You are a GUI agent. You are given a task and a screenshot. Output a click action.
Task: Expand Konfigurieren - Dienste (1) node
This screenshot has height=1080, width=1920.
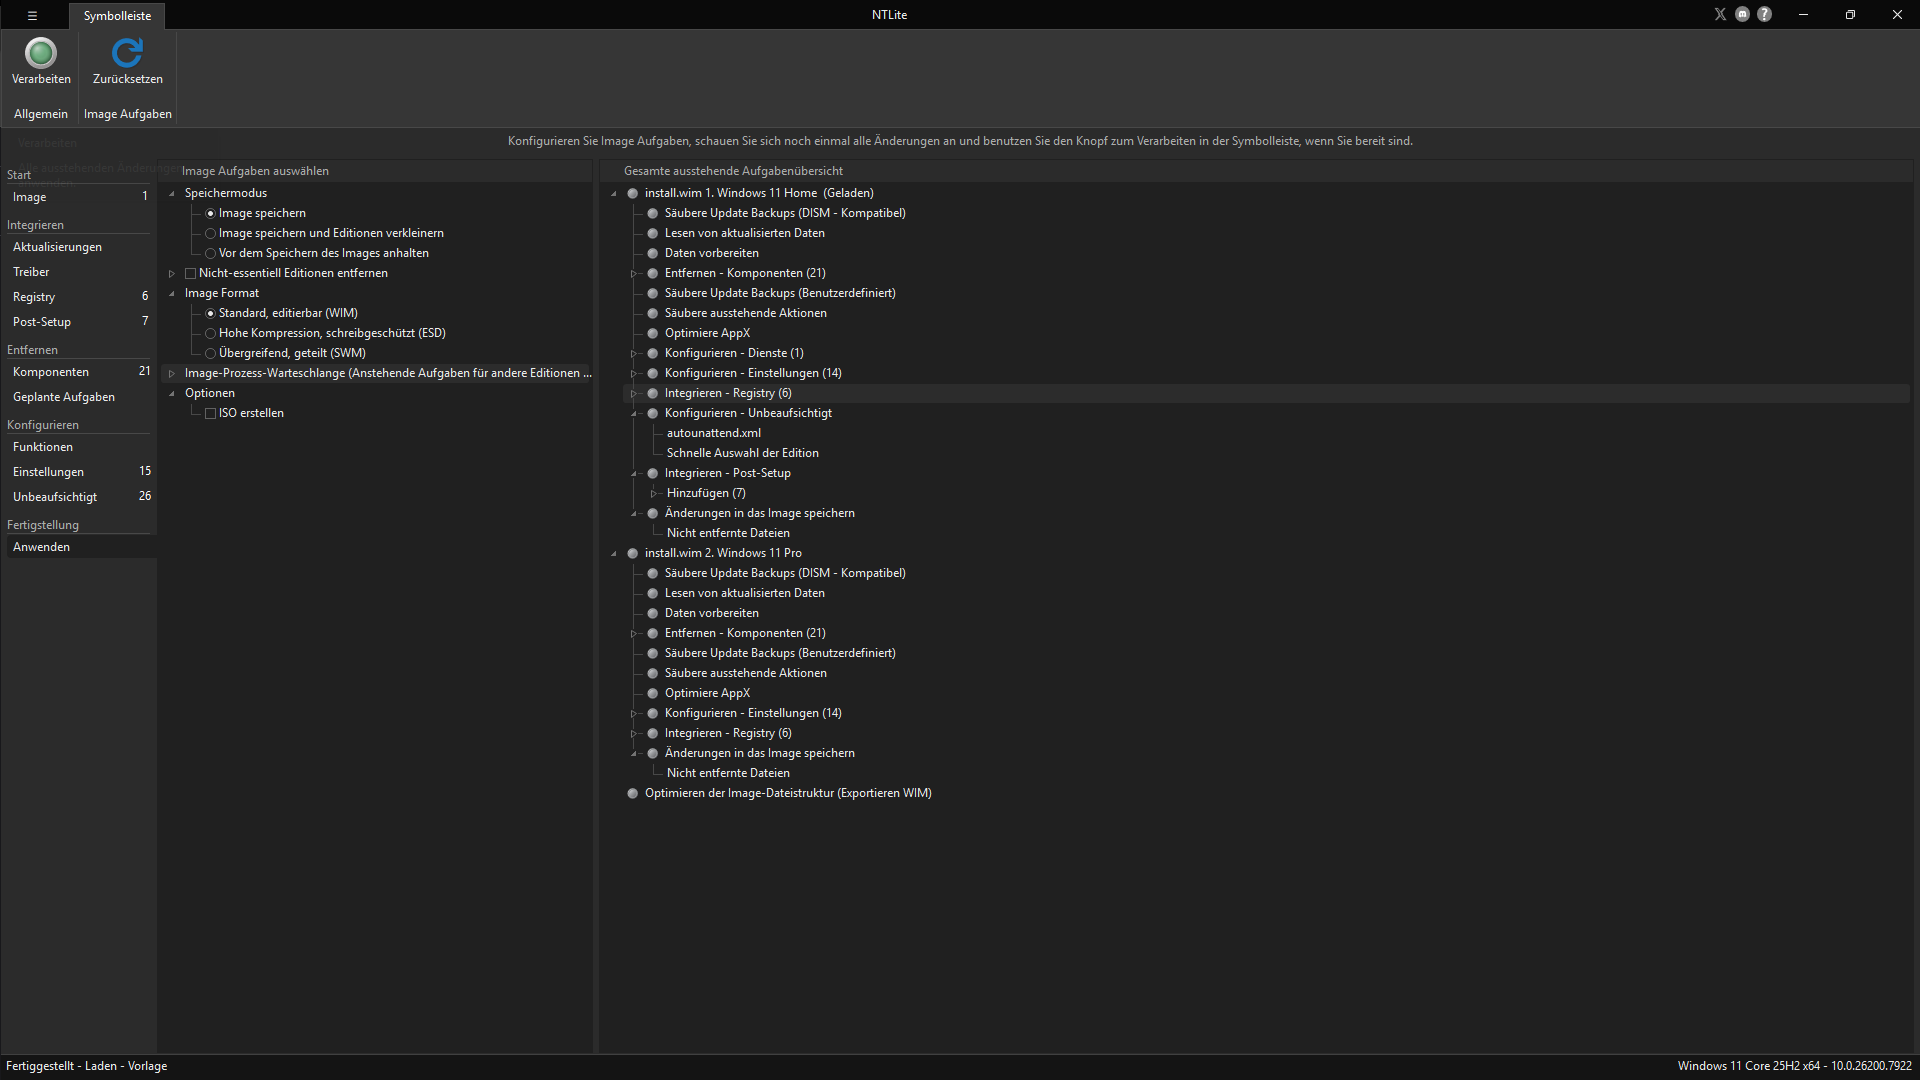click(x=634, y=353)
